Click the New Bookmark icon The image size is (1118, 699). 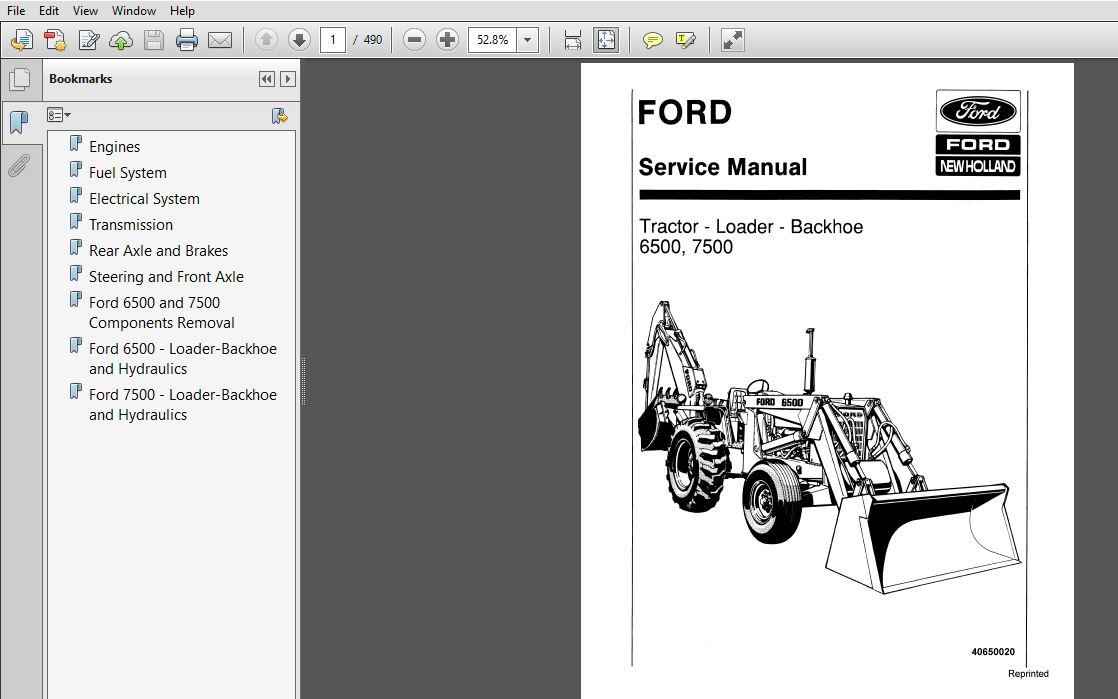coord(280,116)
